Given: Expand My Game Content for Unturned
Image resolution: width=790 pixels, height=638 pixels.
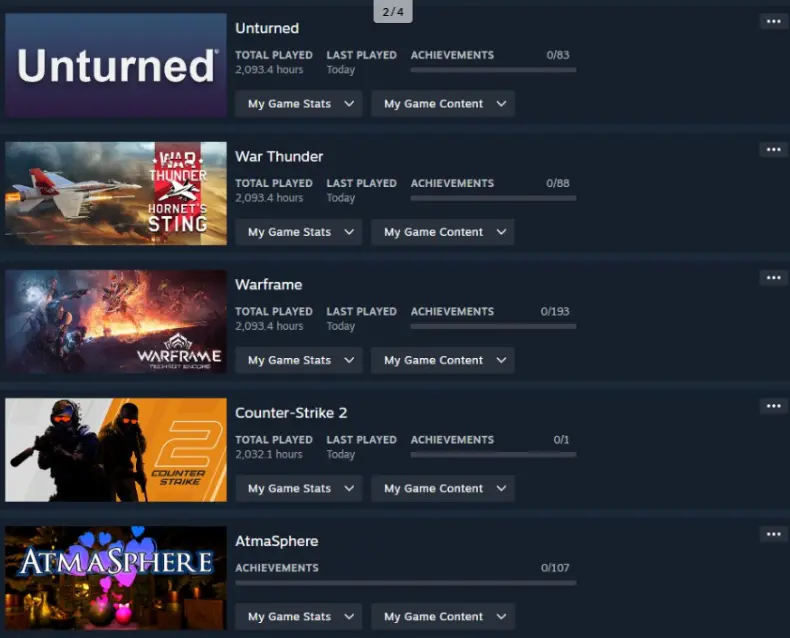Looking at the screenshot, I should (x=443, y=104).
